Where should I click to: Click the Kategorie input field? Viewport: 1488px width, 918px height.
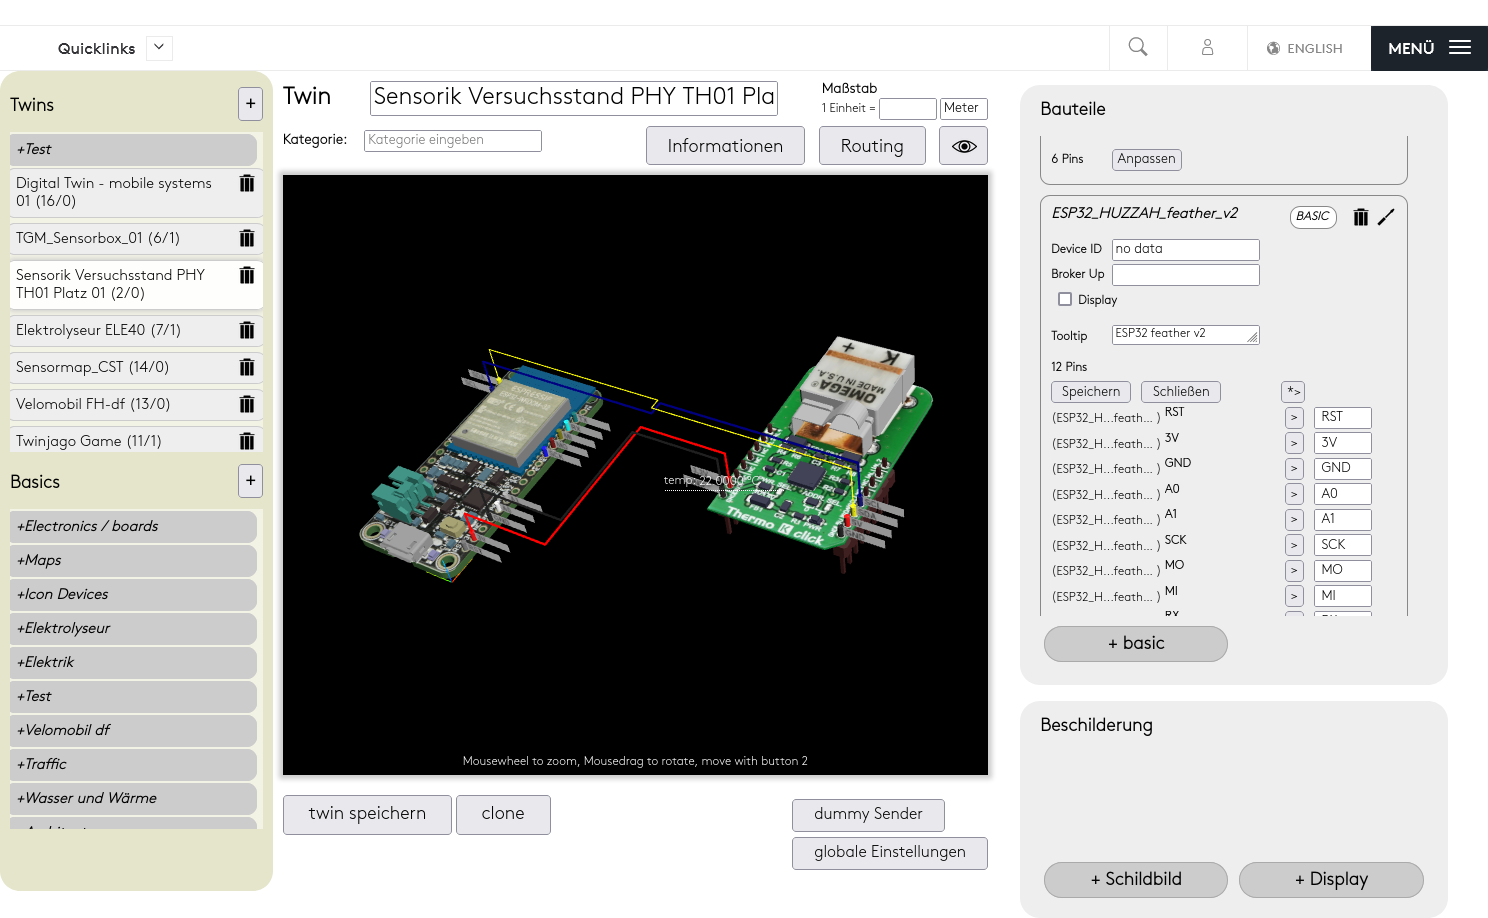(452, 140)
